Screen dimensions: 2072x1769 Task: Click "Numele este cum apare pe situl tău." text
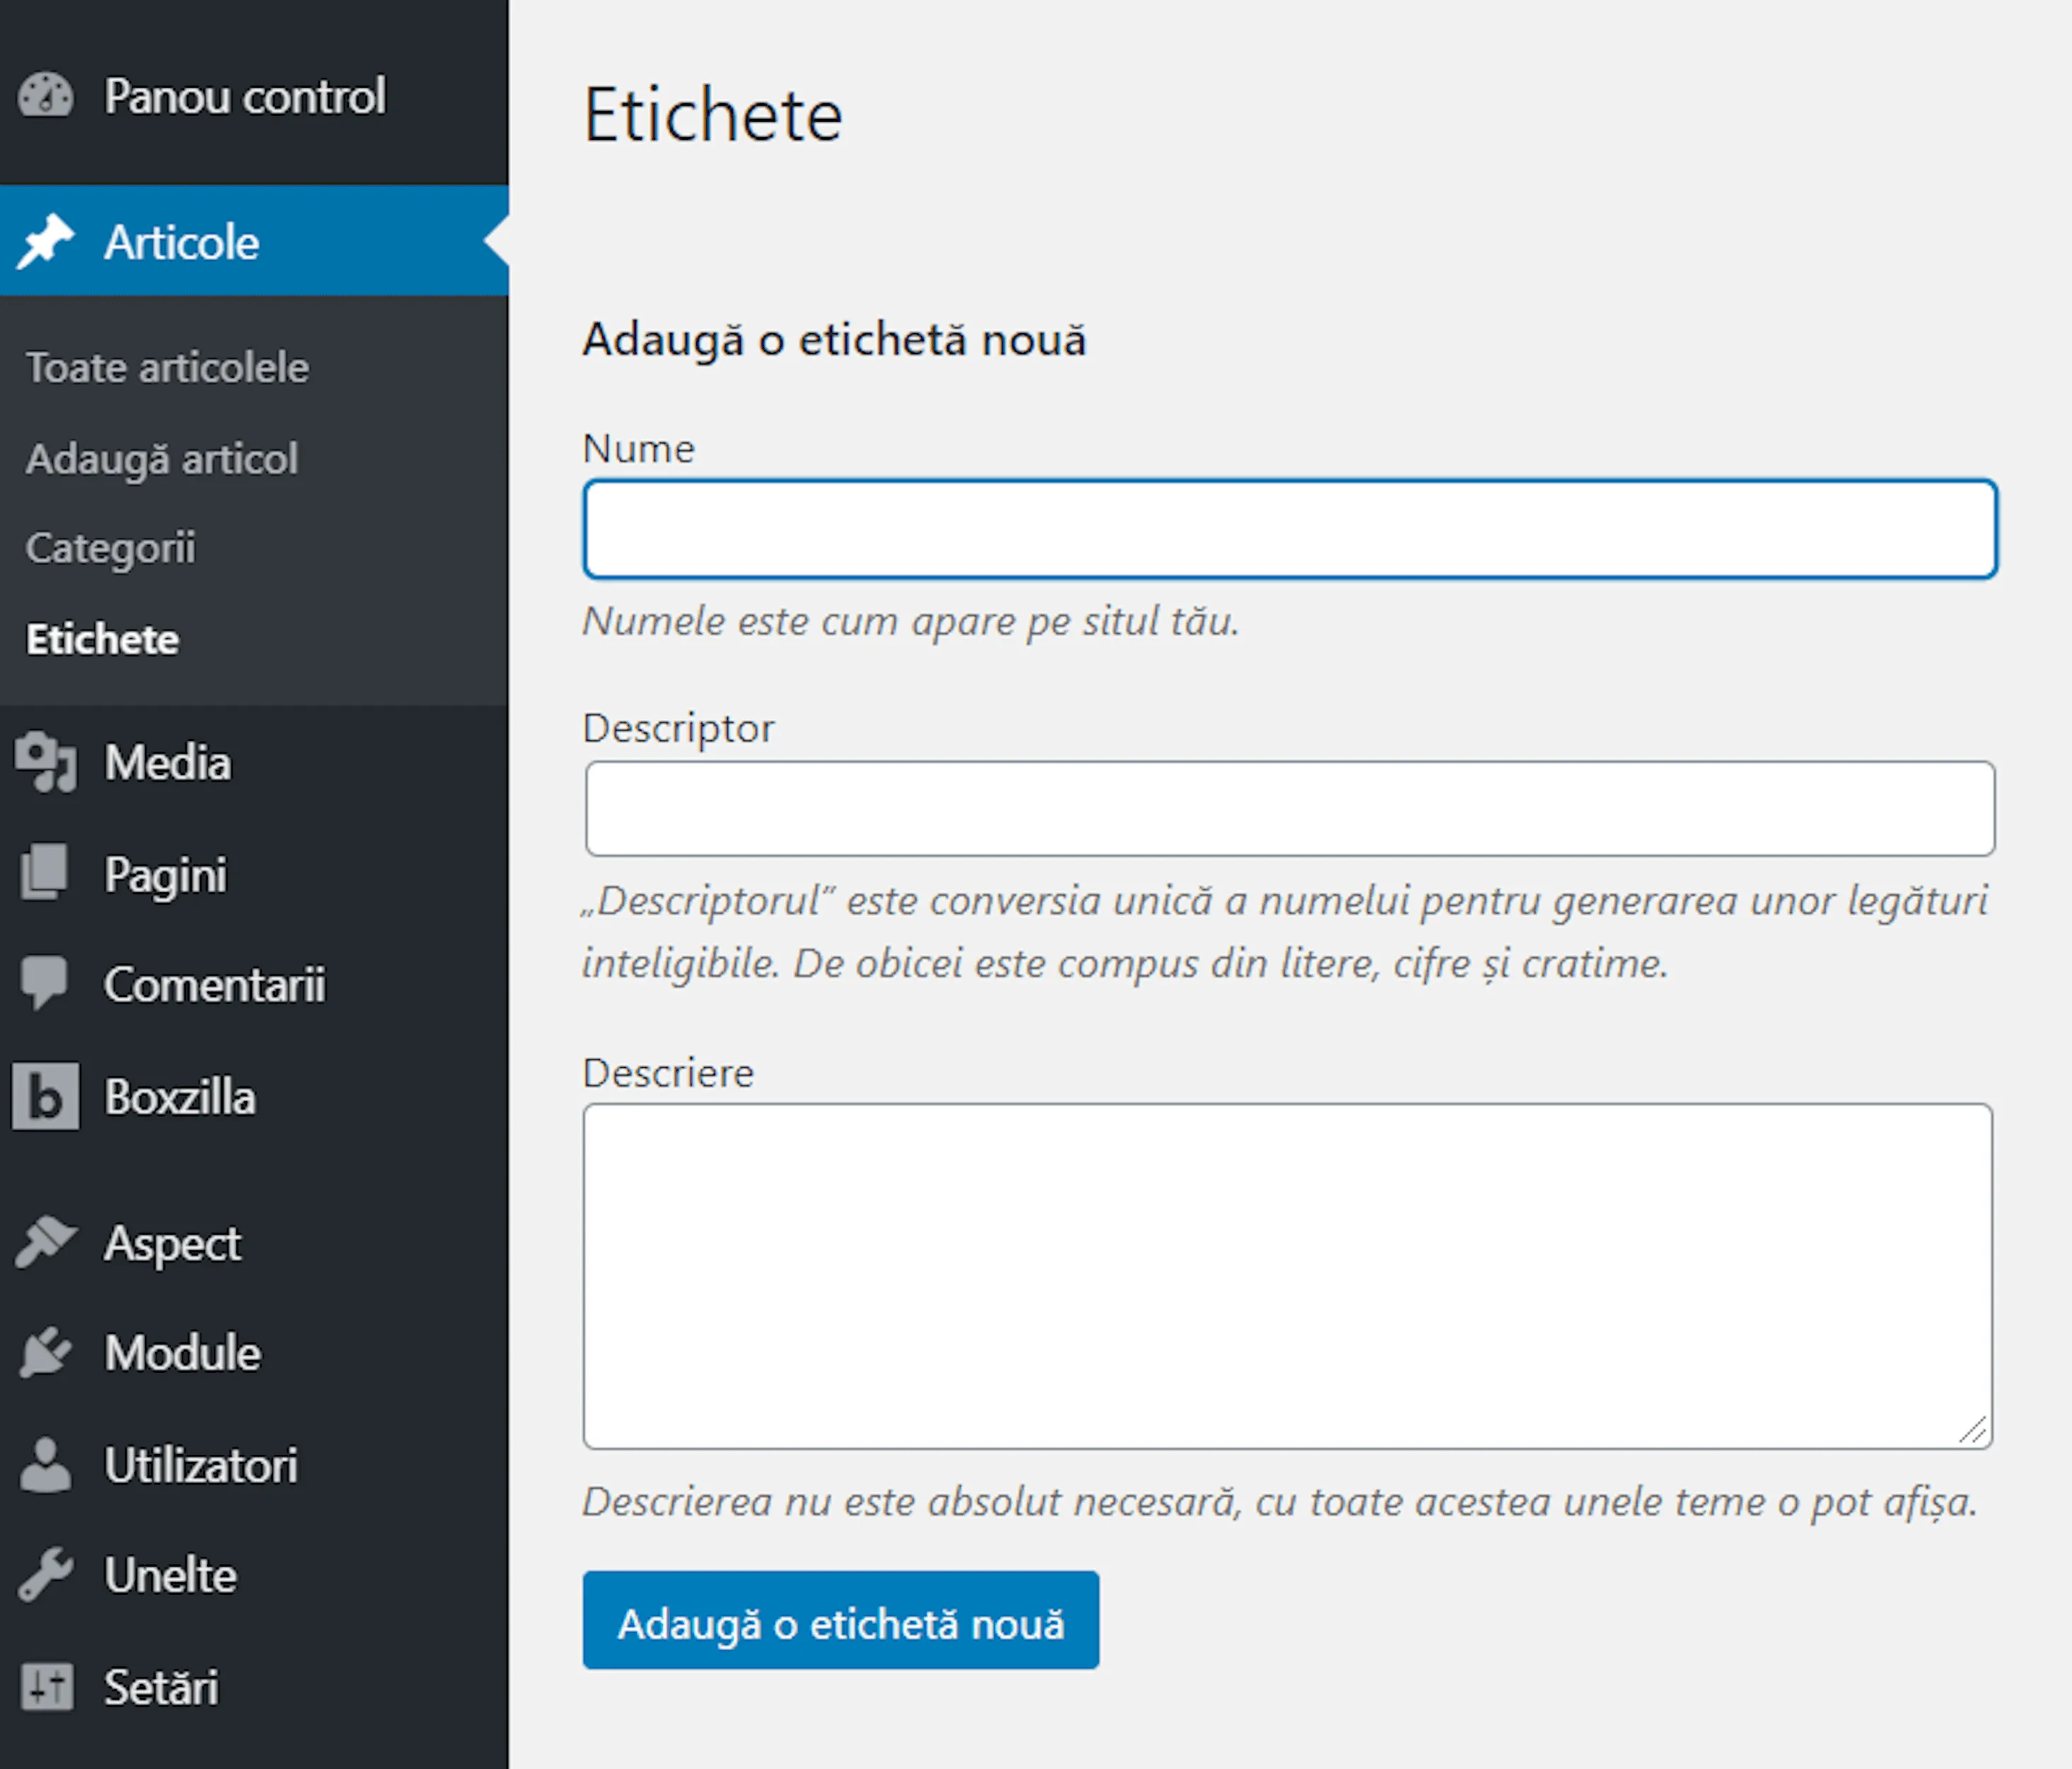coord(911,621)
